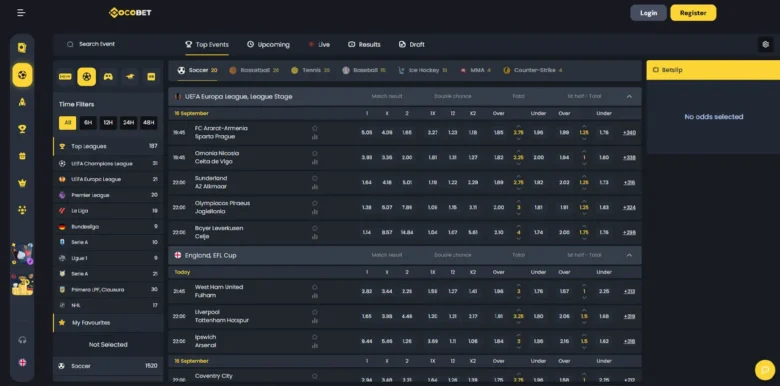The height and width of the screenshot is (386, 780).
Task: Open the Results tab
Action: point(364,44)
